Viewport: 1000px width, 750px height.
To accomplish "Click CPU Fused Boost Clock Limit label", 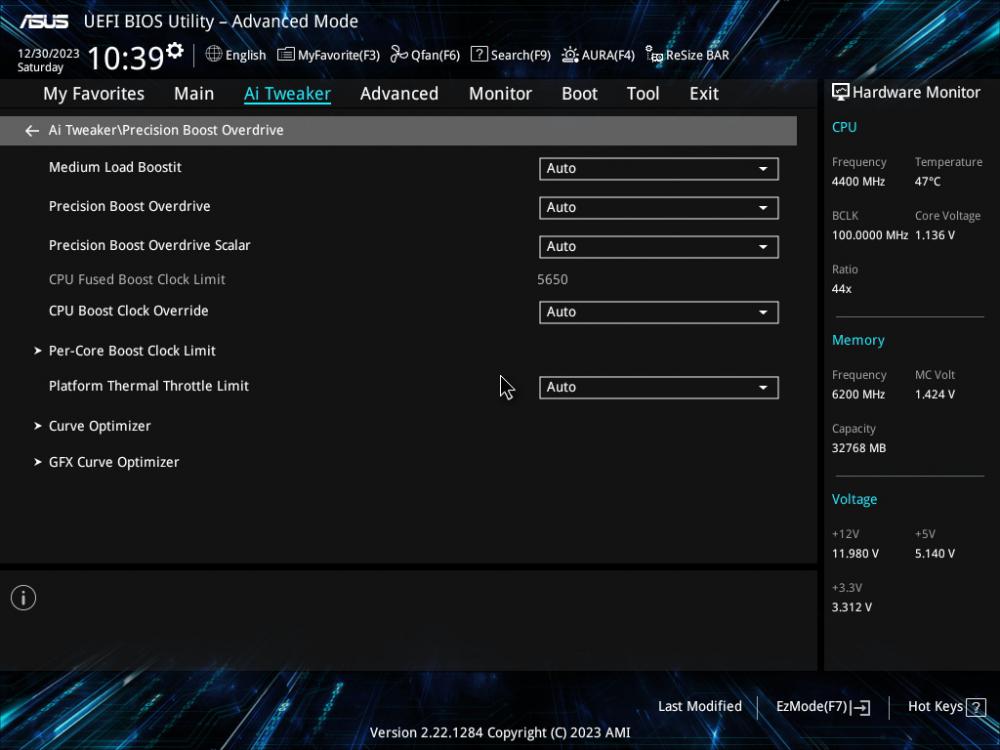I will [x=137, y=279].
